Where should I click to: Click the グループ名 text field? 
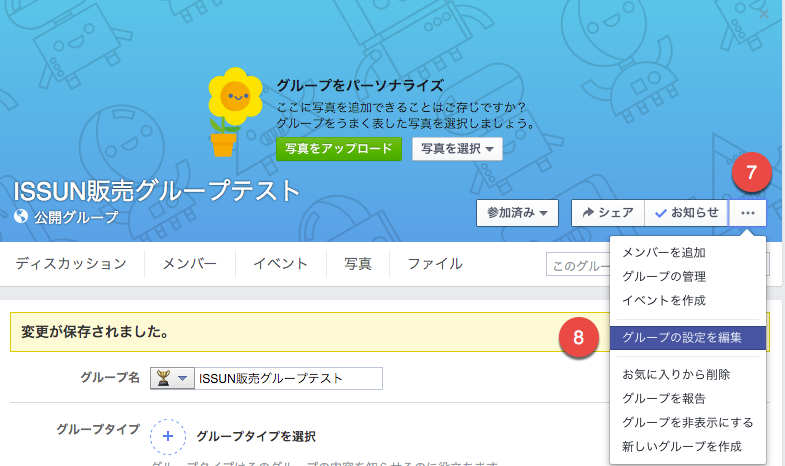(x=288, y=378)
